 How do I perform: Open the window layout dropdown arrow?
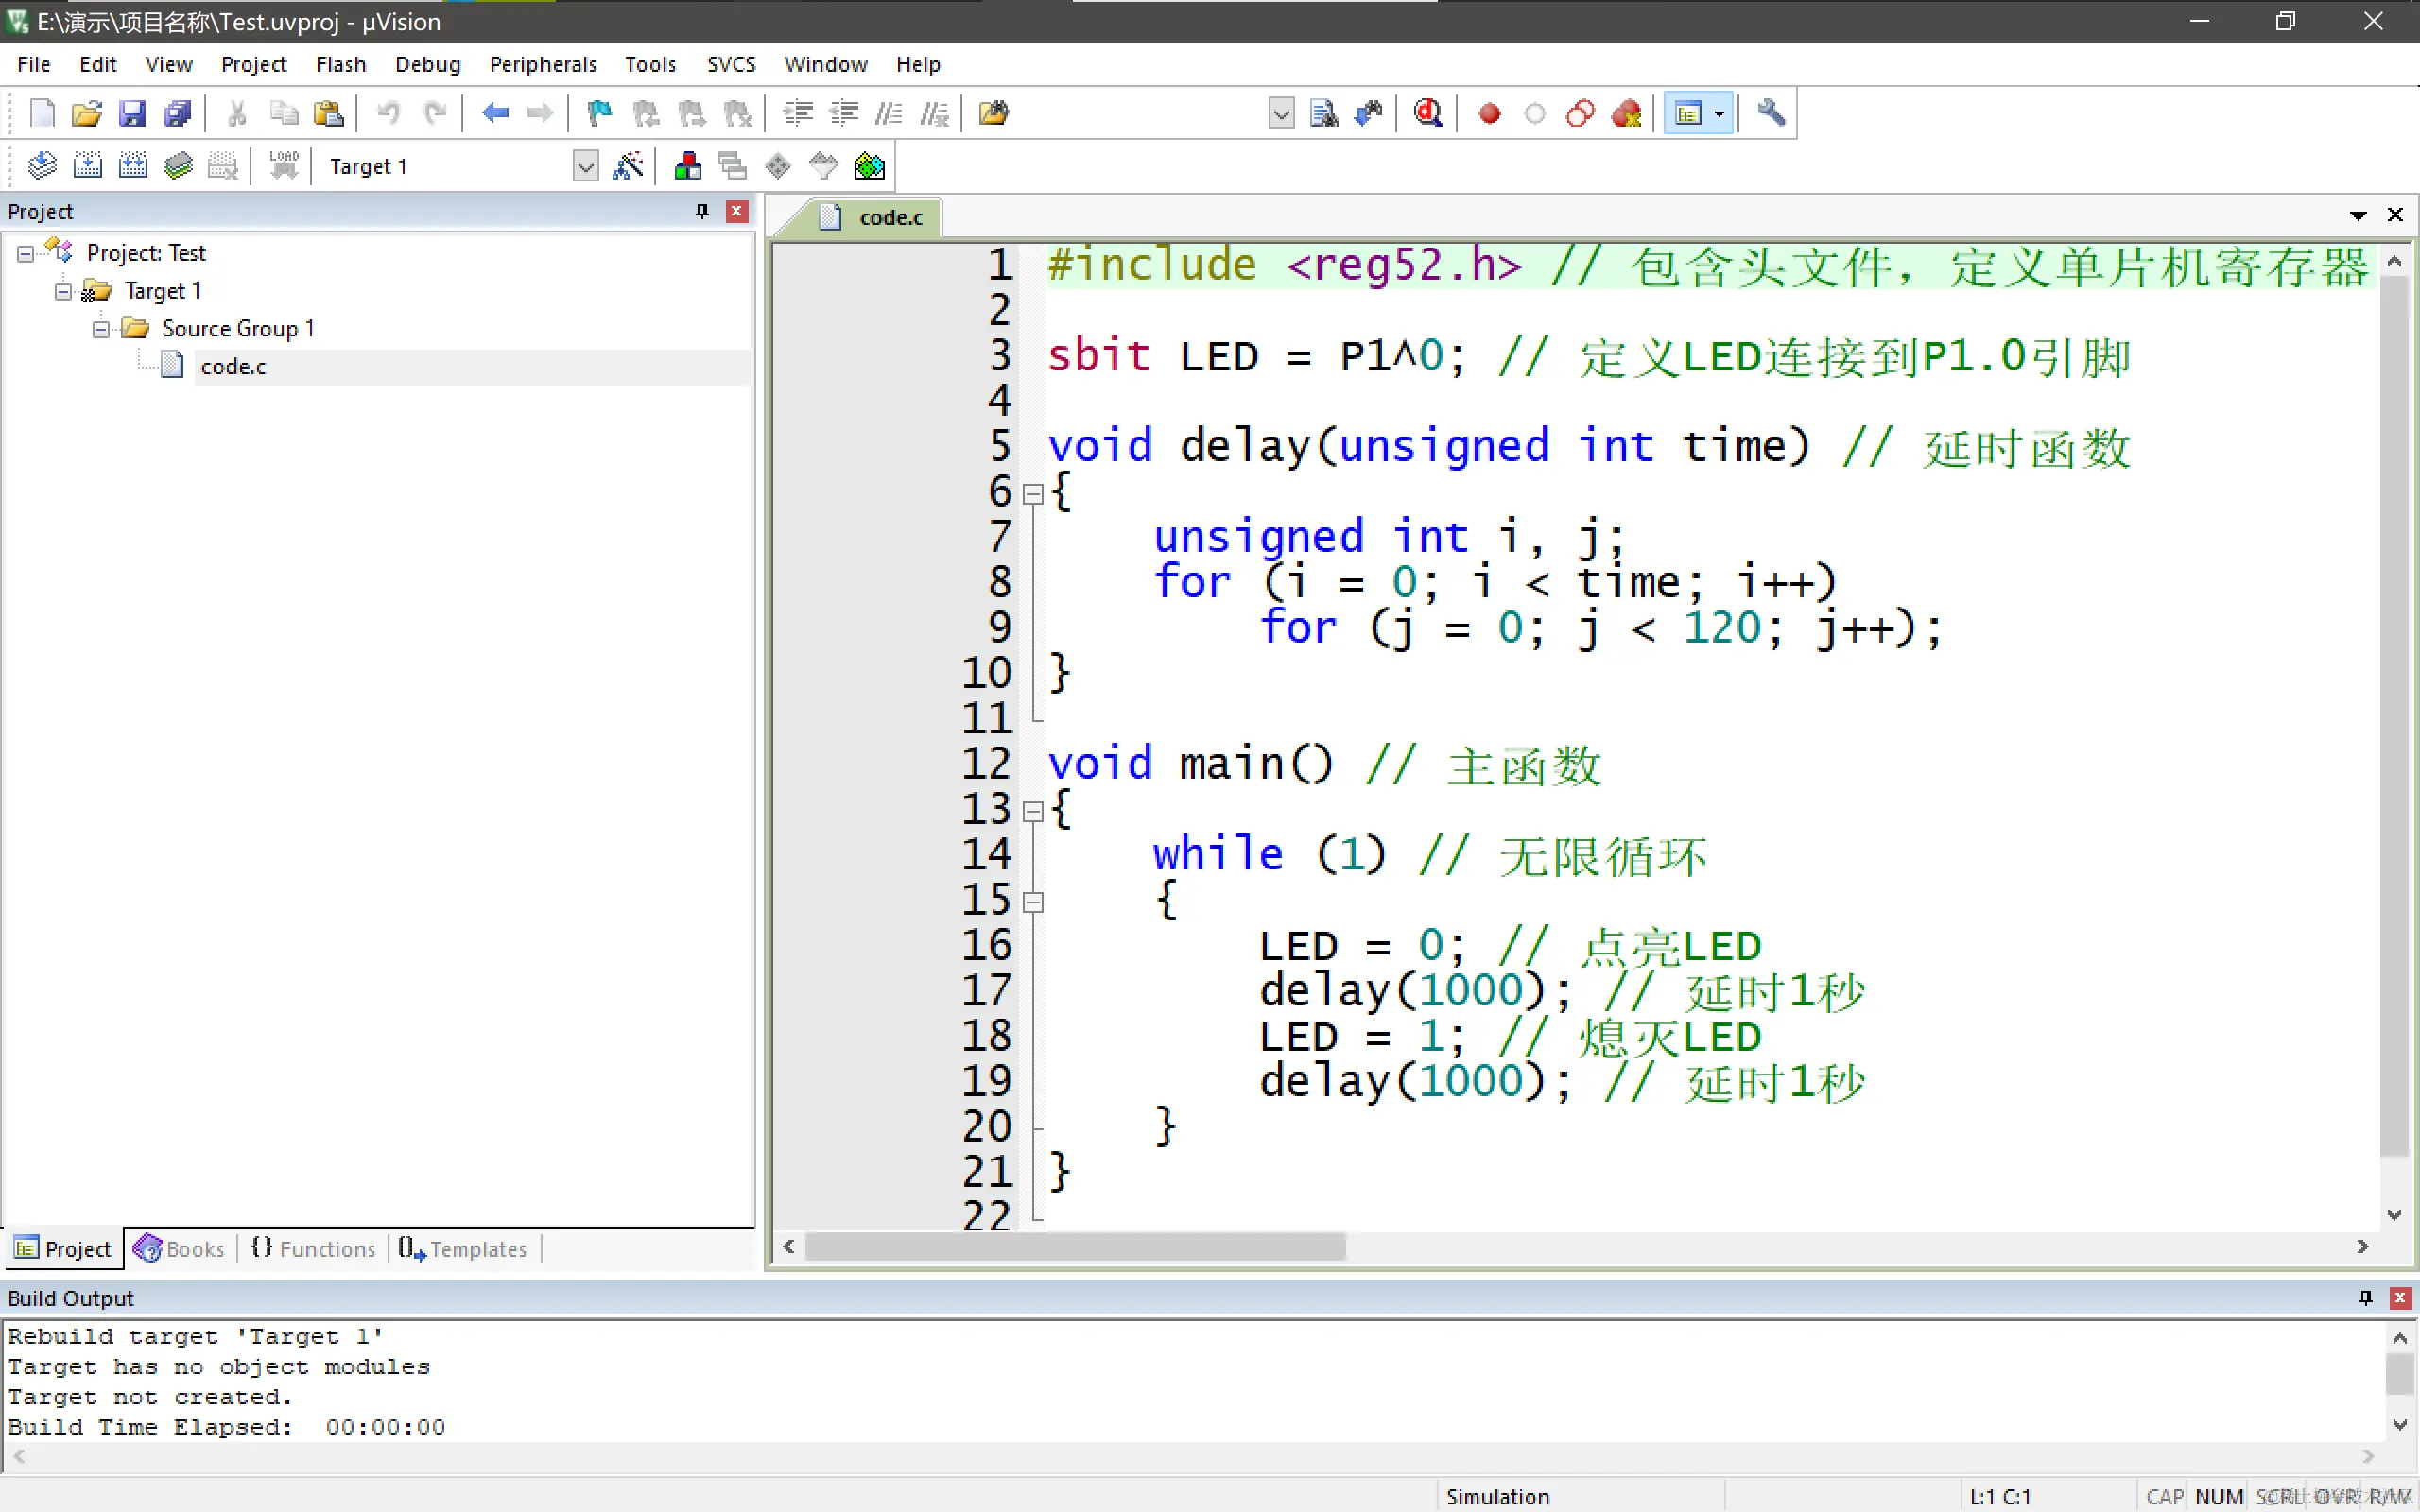(1720, 113)
